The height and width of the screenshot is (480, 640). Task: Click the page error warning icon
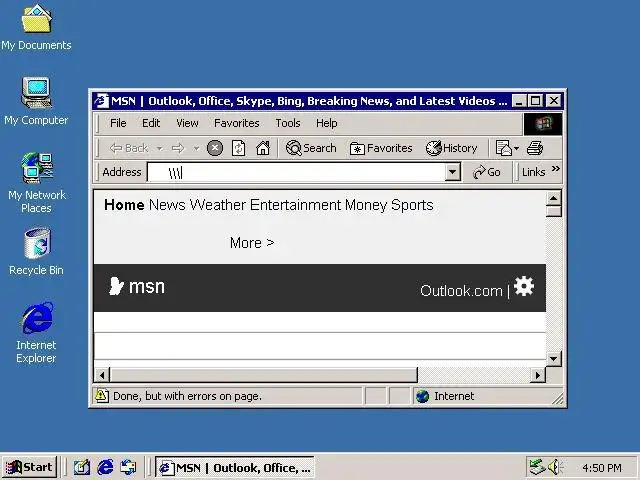tap(102, 396)
